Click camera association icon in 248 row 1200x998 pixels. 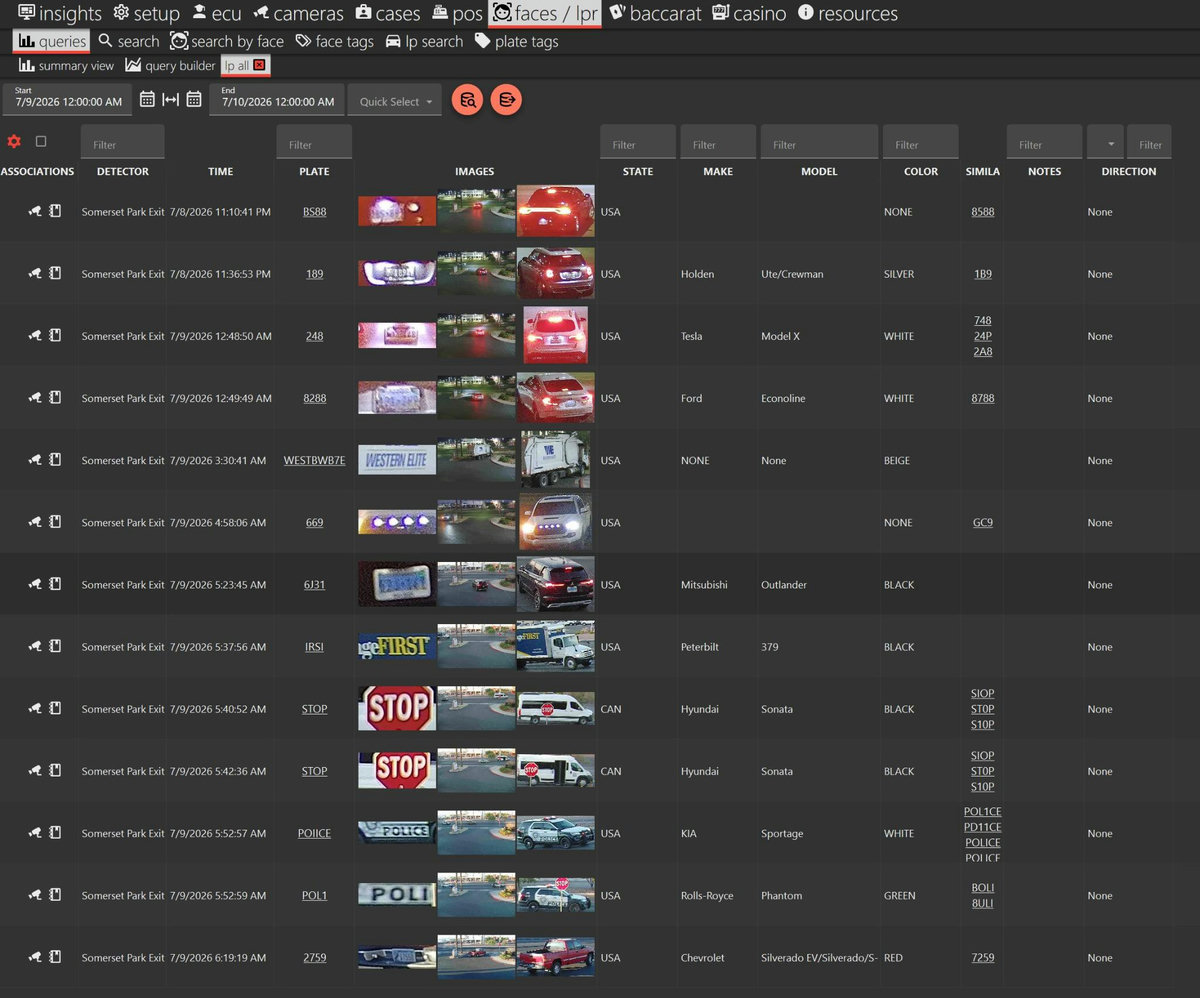(x=35, y=336)
